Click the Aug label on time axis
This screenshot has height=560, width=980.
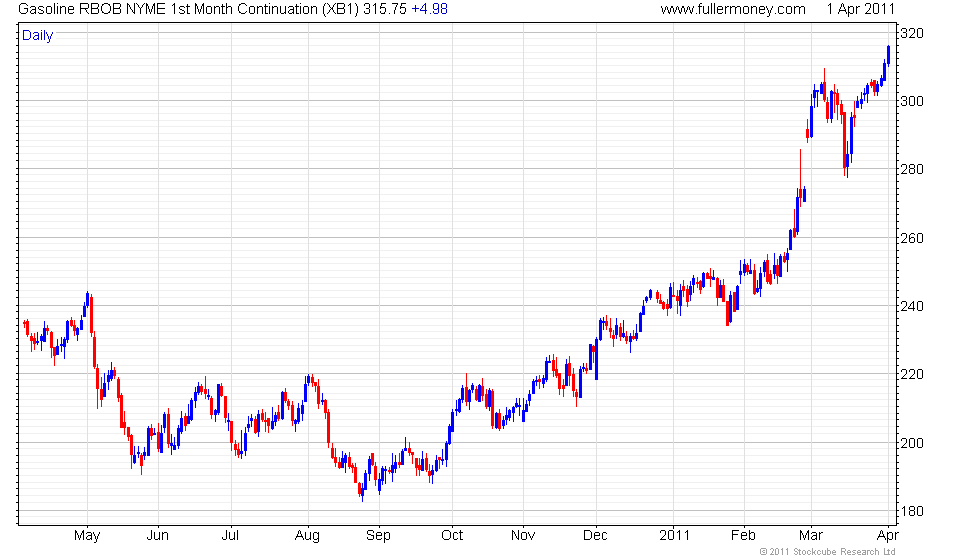coord(308,536)
